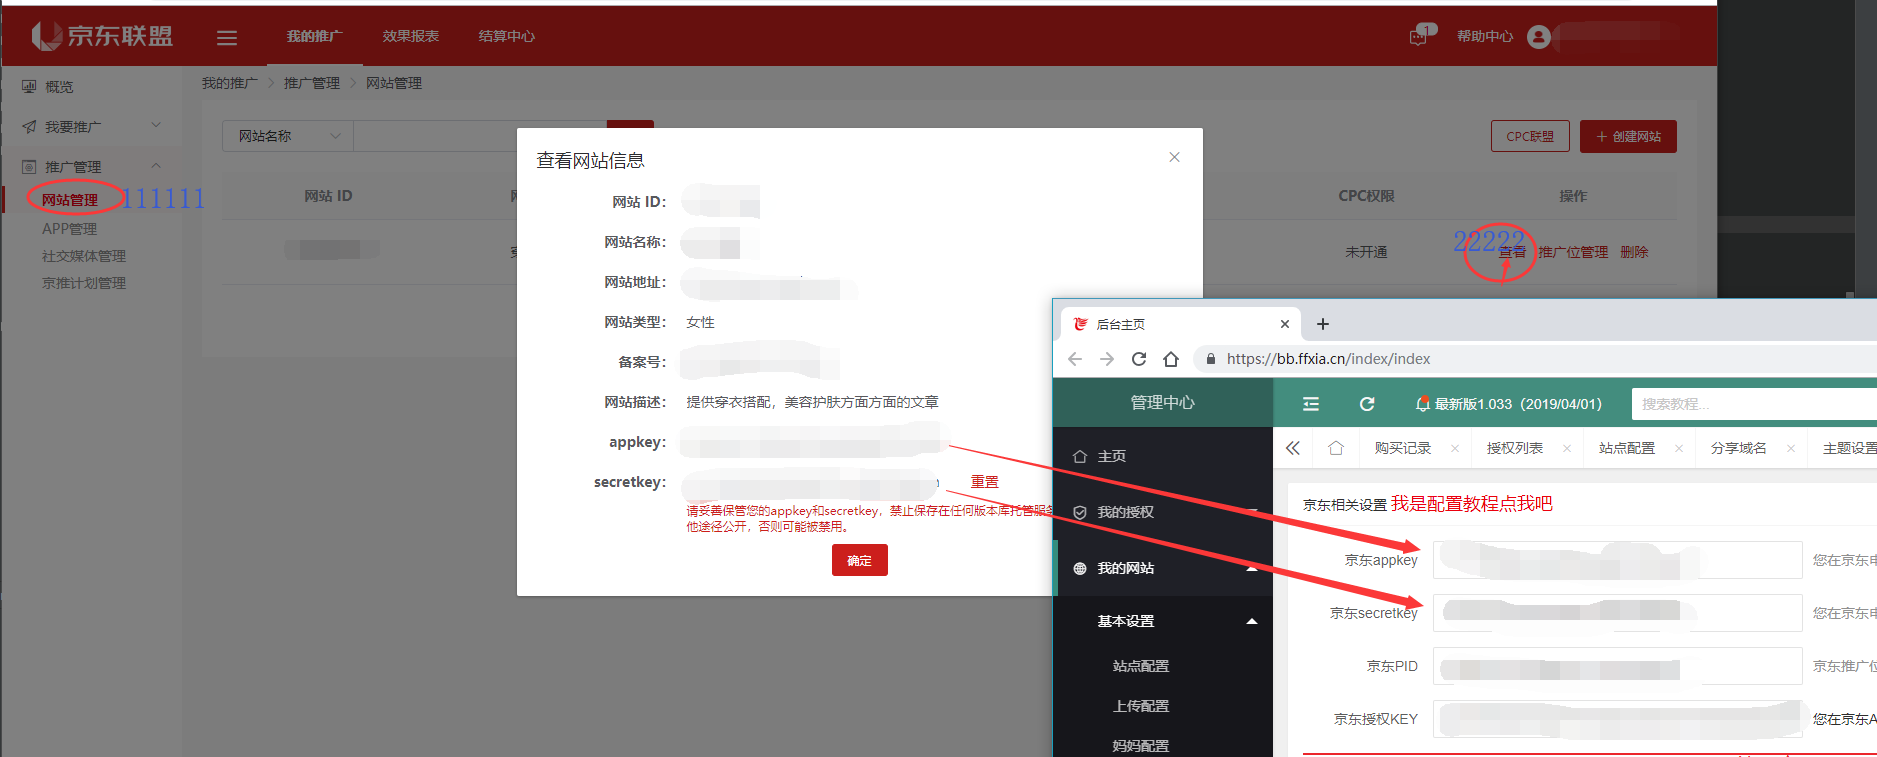1877x757 pixels.
Task: Click the lock icon in address bar
Action: (x=1210, y=359)
